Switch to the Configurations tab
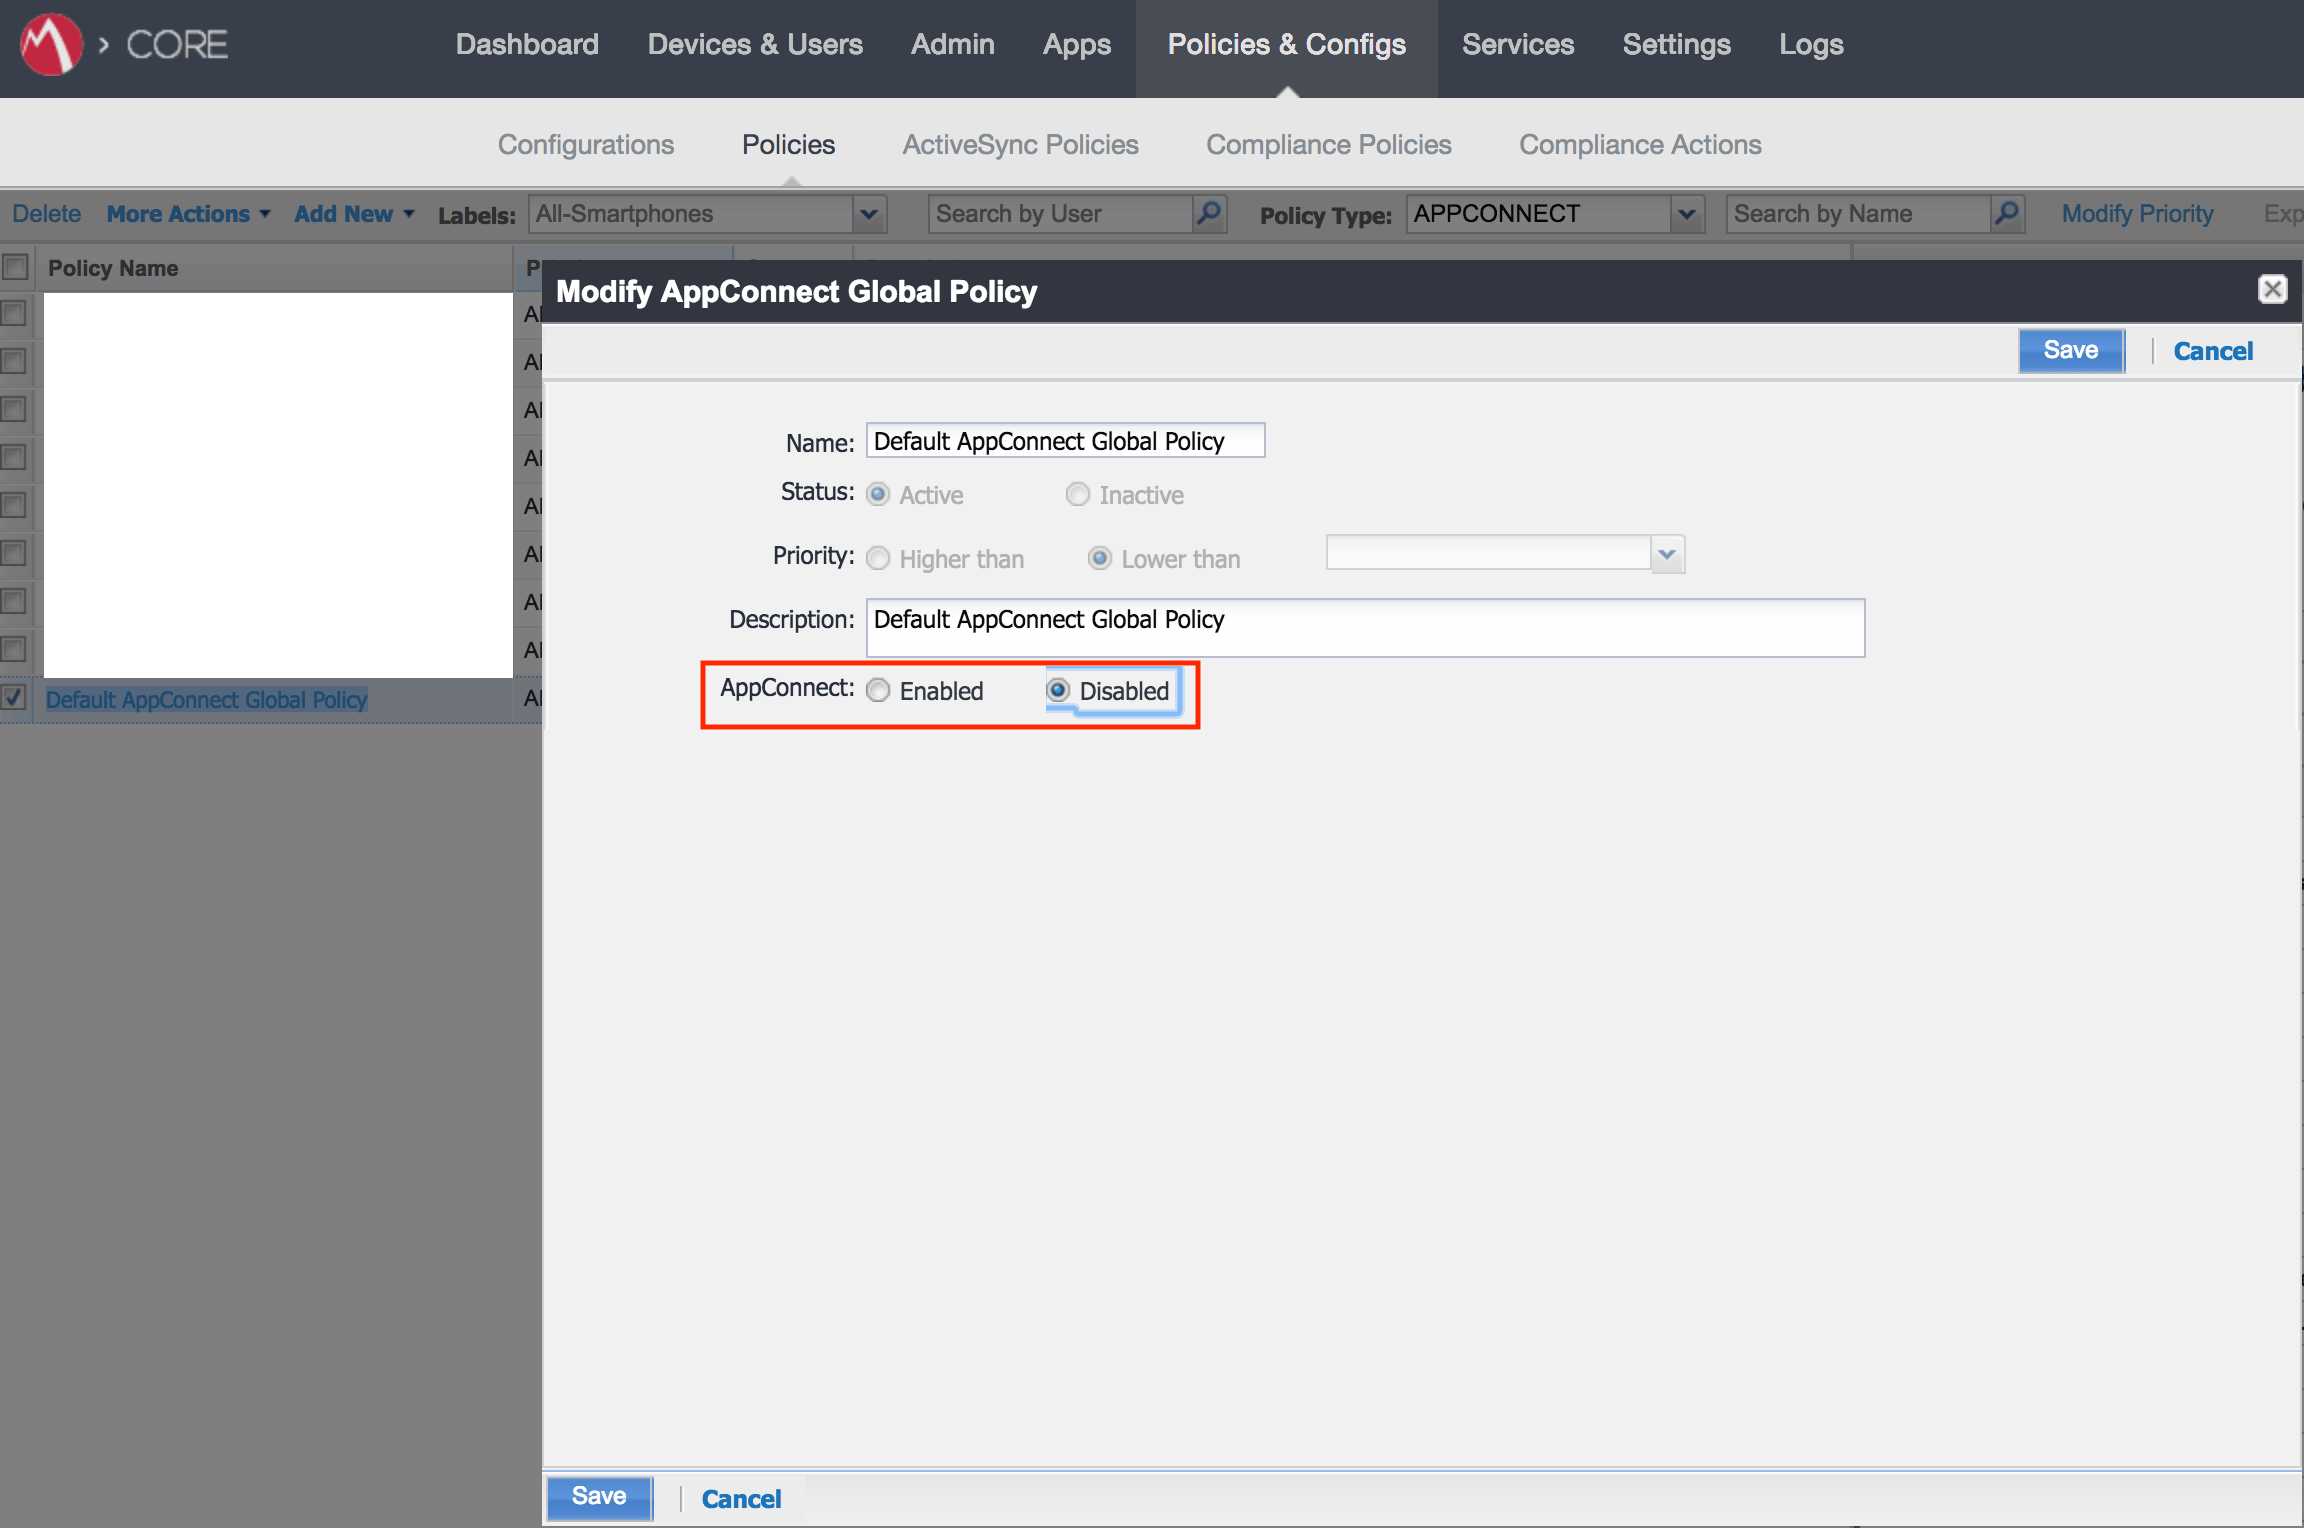The image size is (2304, 1528). pyautogui.click(x=586, y=145)
